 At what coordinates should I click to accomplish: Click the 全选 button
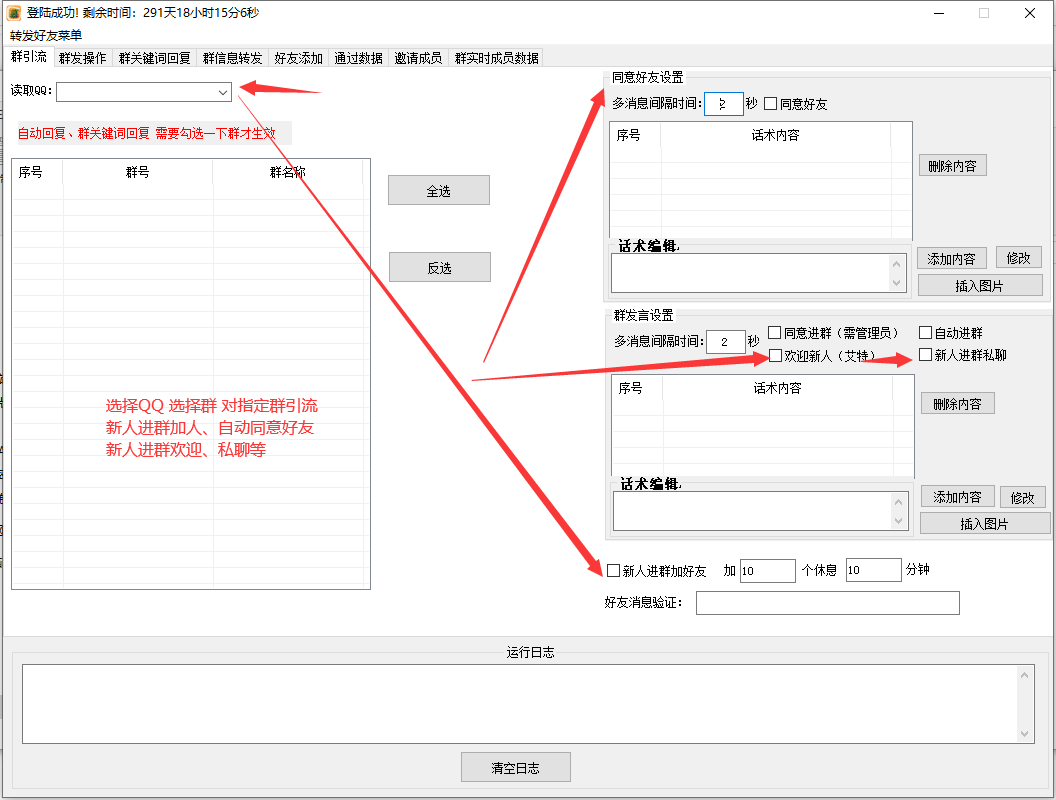point(438,191)
